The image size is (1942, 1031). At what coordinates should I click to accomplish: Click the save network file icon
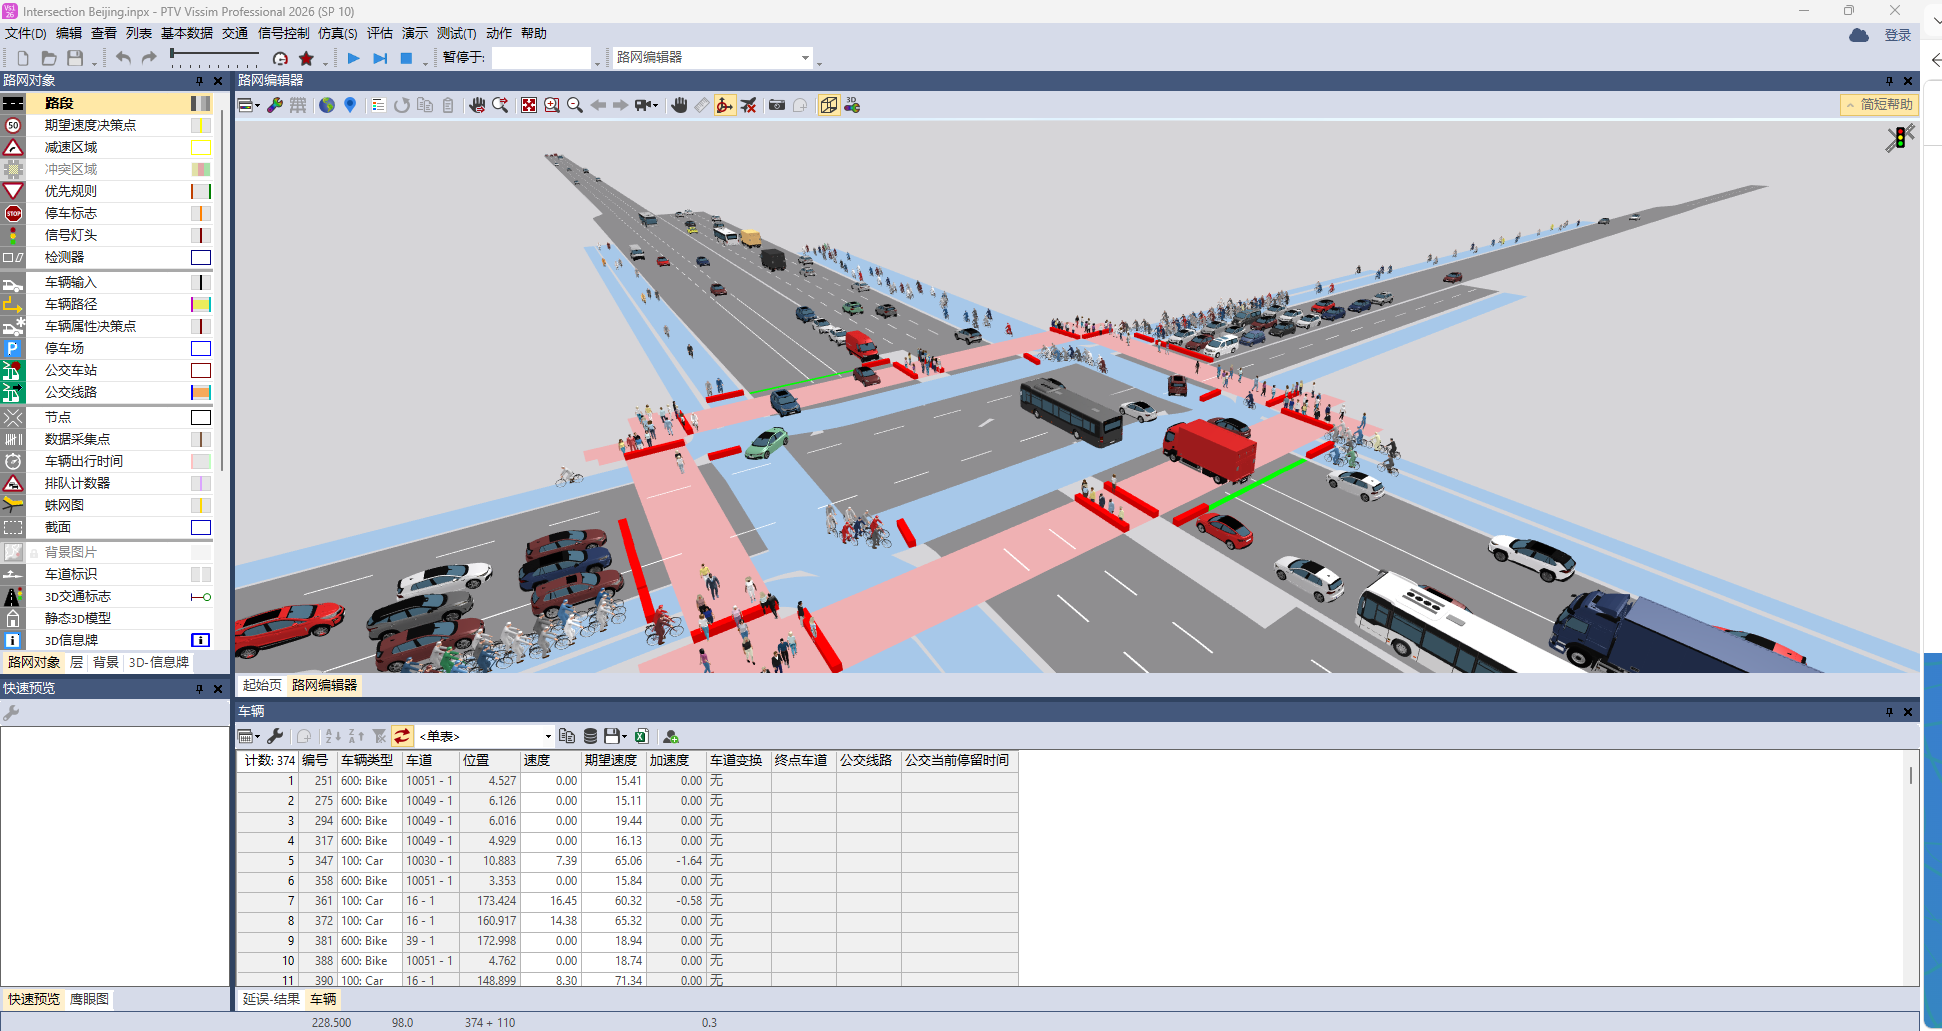[x=75, y=58]
